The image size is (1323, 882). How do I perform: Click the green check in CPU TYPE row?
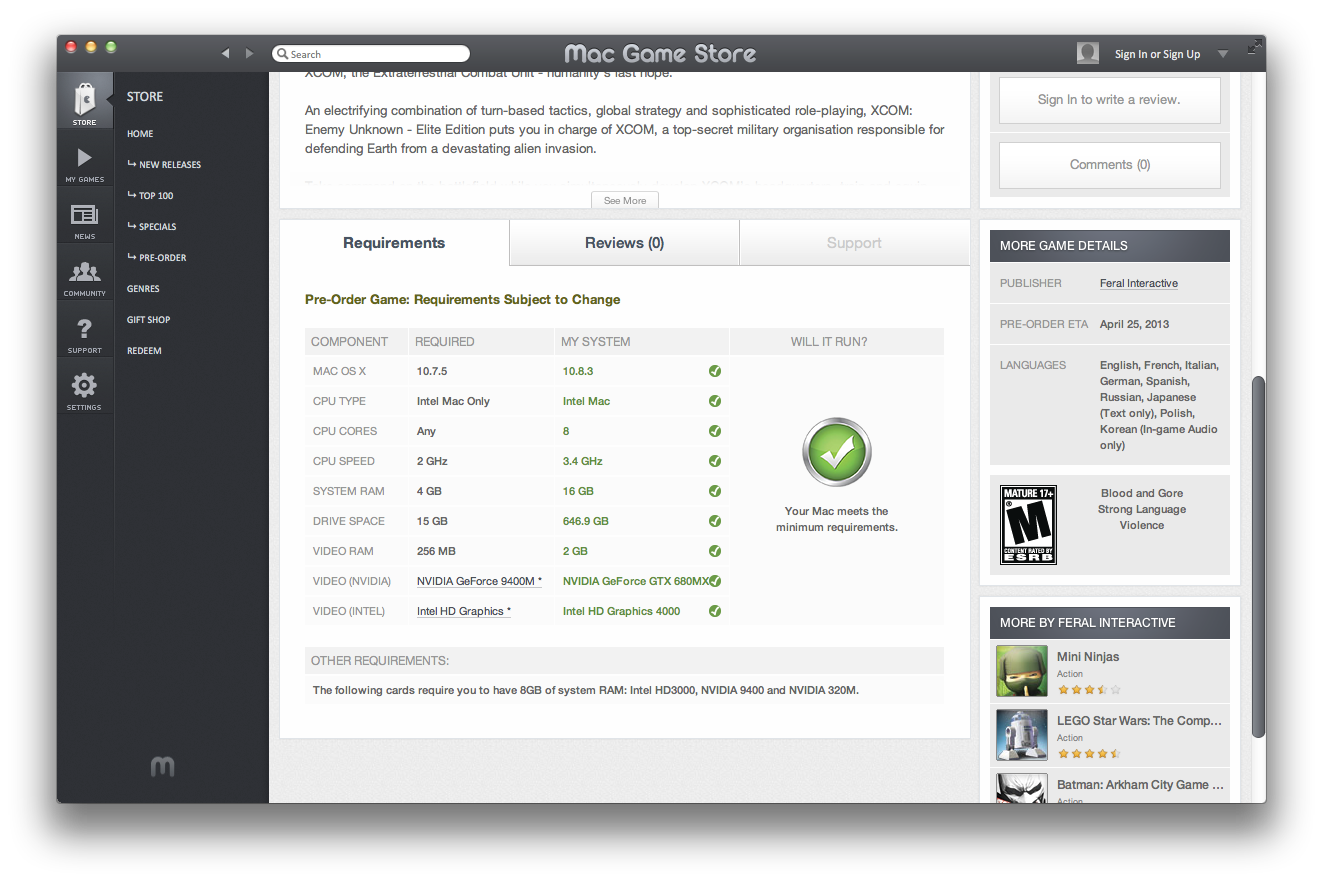[715, 401]
